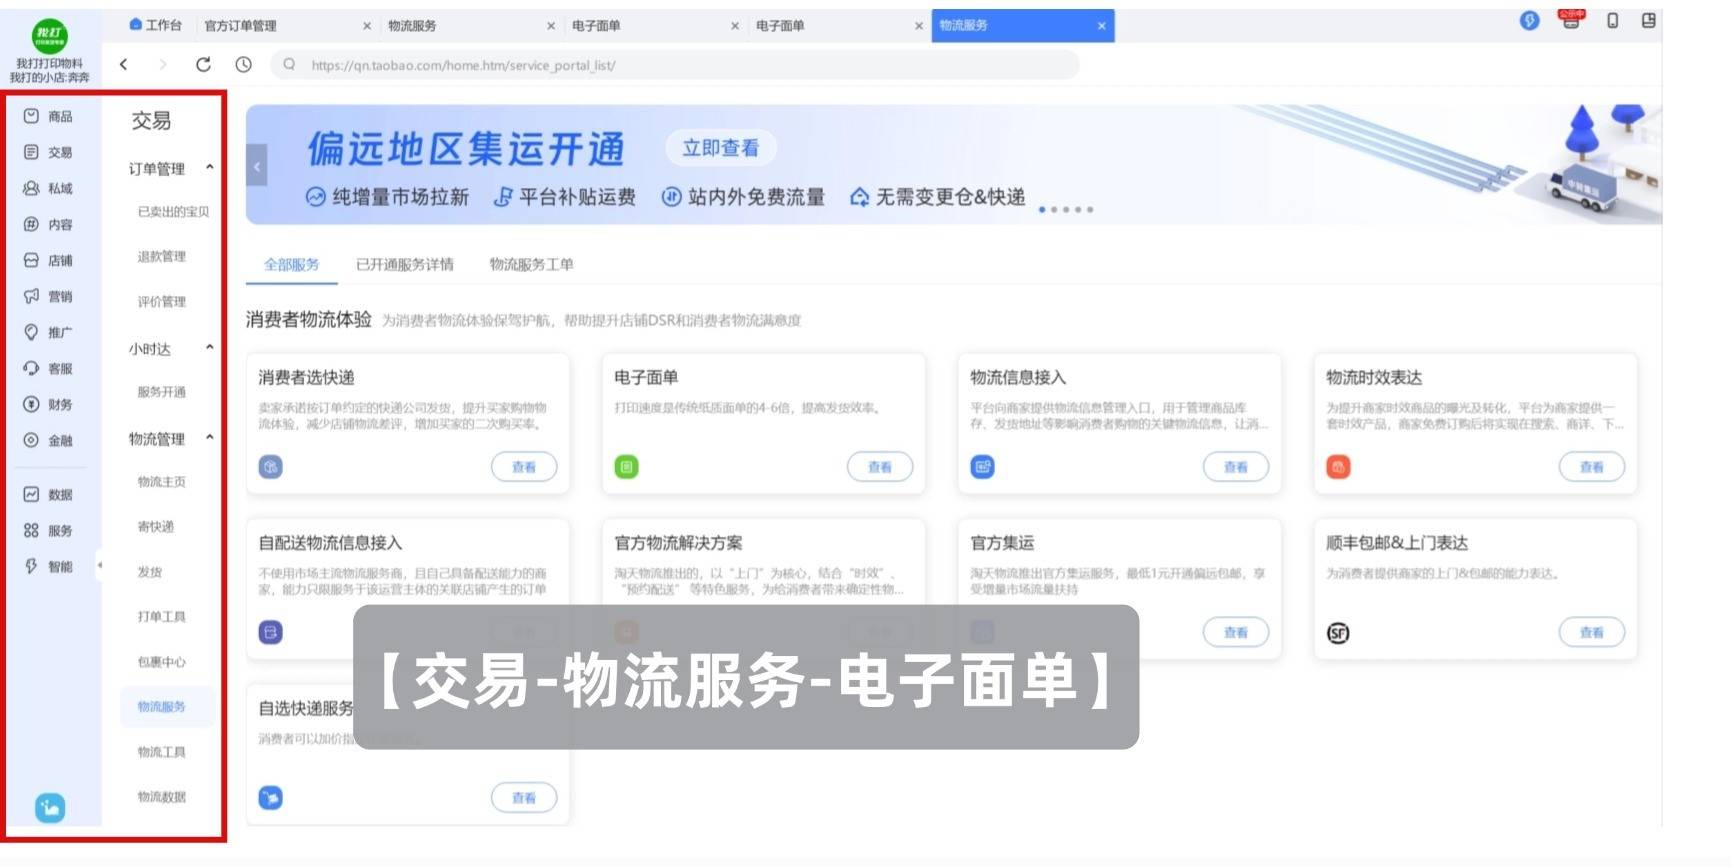Click the blue bird chat icon at sidebar bottom

50,807
